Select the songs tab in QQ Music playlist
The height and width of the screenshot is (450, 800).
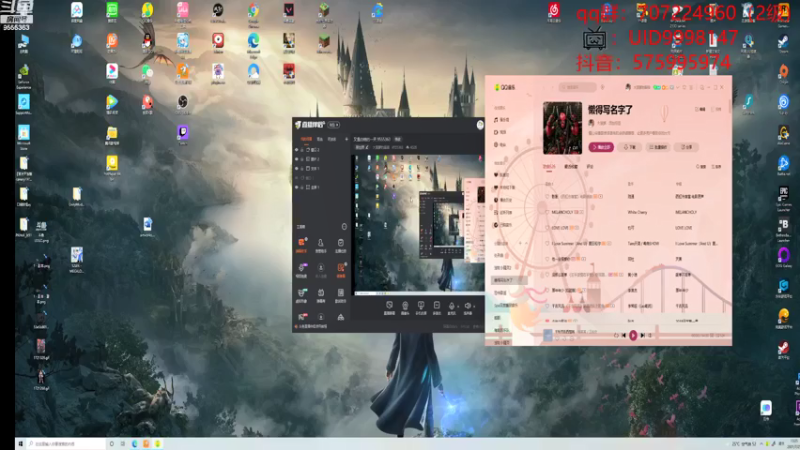pos(549,167)
